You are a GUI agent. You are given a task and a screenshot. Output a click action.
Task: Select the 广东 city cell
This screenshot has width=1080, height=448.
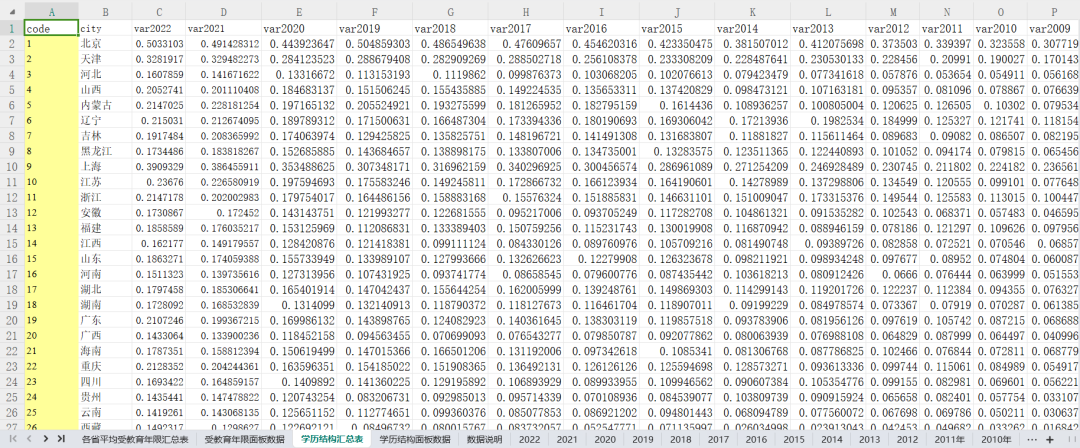[105, 320]
